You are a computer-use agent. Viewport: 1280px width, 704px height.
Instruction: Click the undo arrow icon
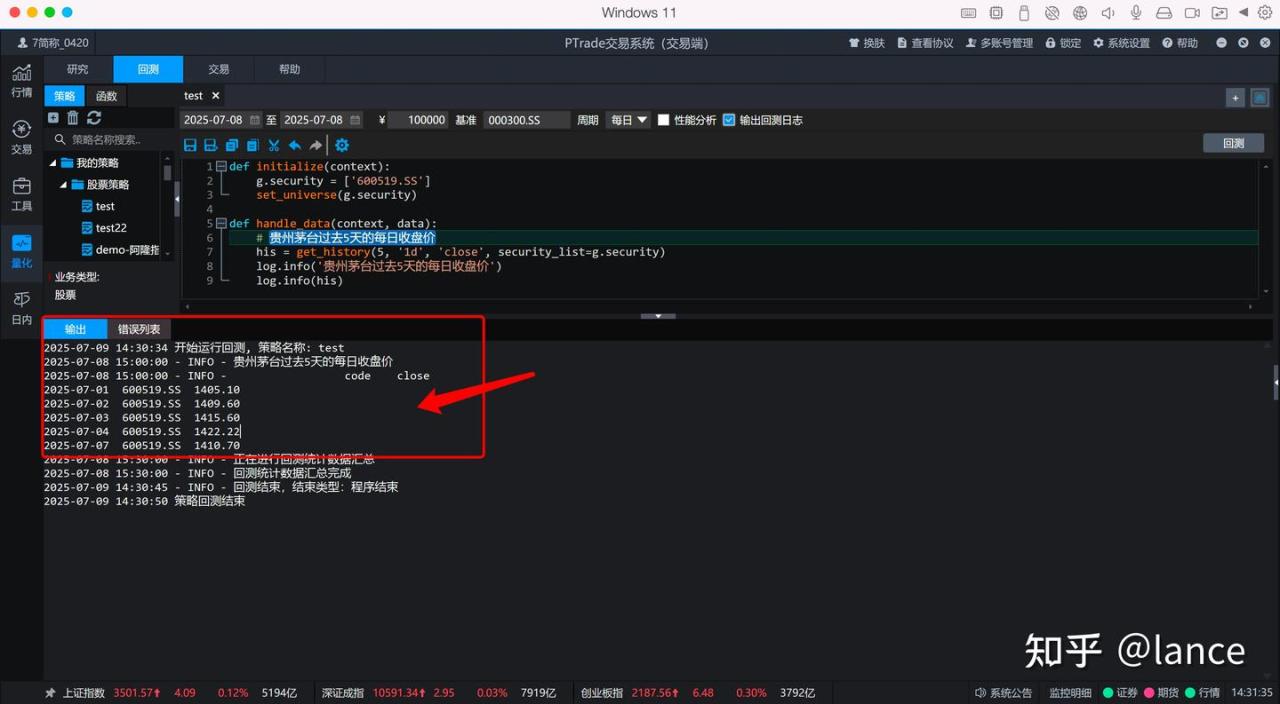pos(295,145)
